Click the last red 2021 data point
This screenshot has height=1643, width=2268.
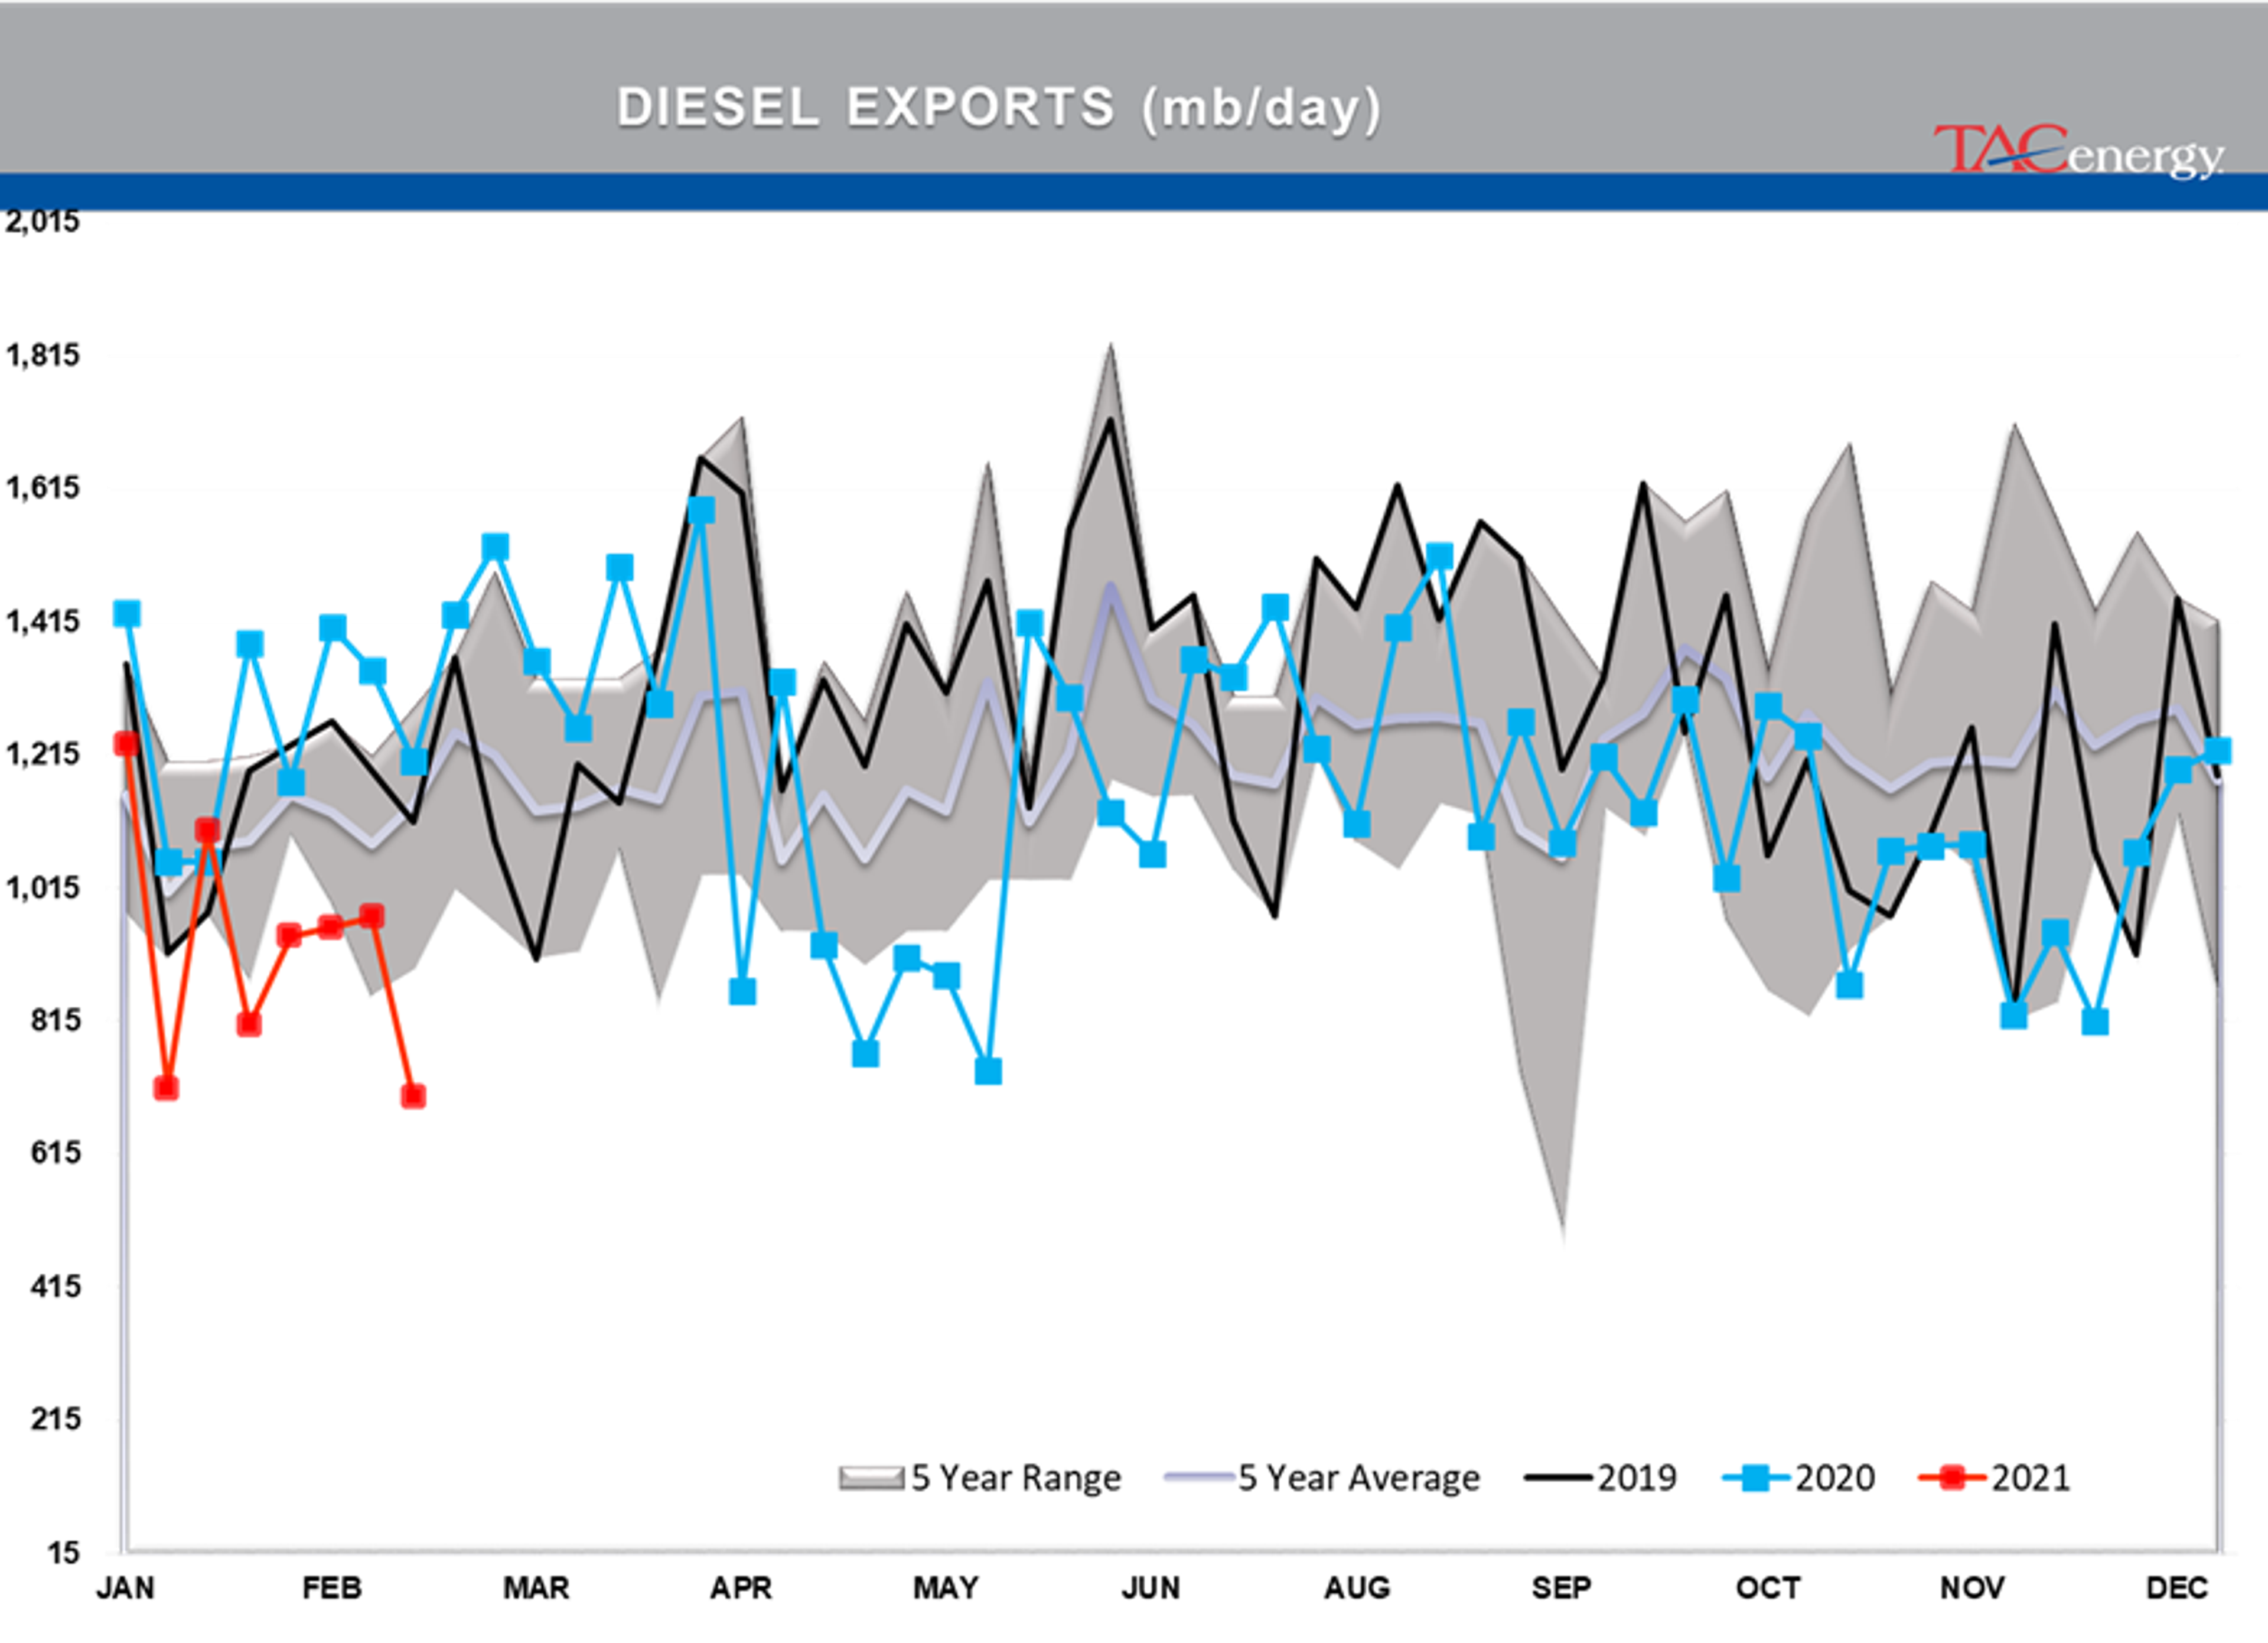[x=413, y=1097]
